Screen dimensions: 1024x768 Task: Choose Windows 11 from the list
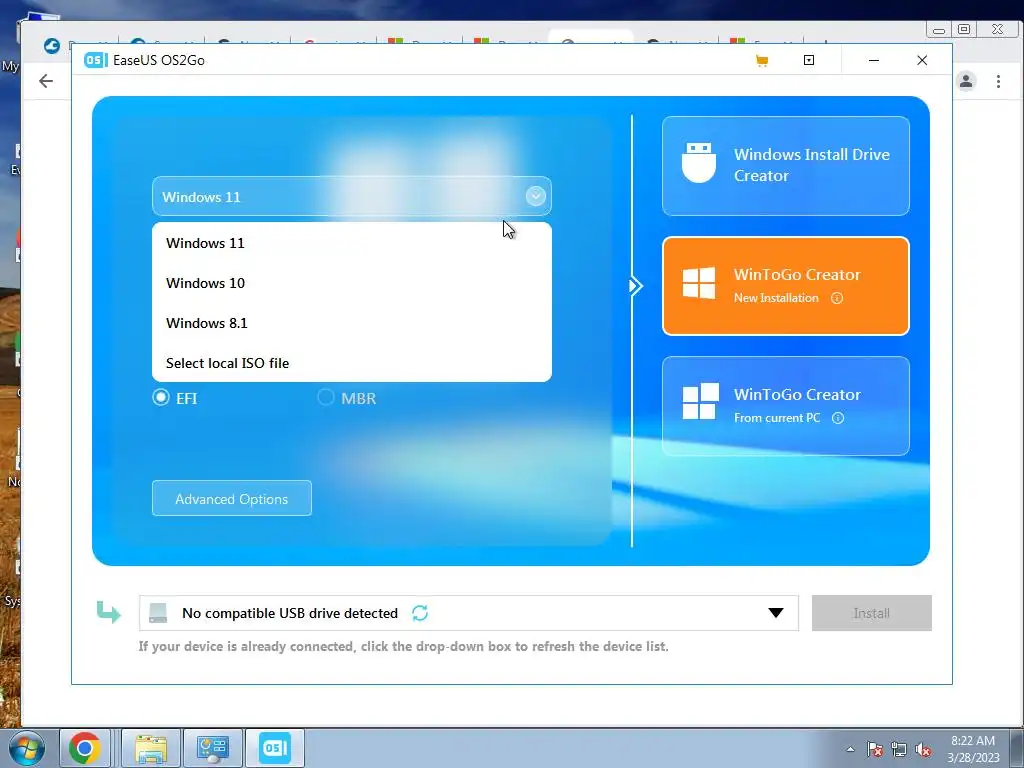tap(351, 243)
